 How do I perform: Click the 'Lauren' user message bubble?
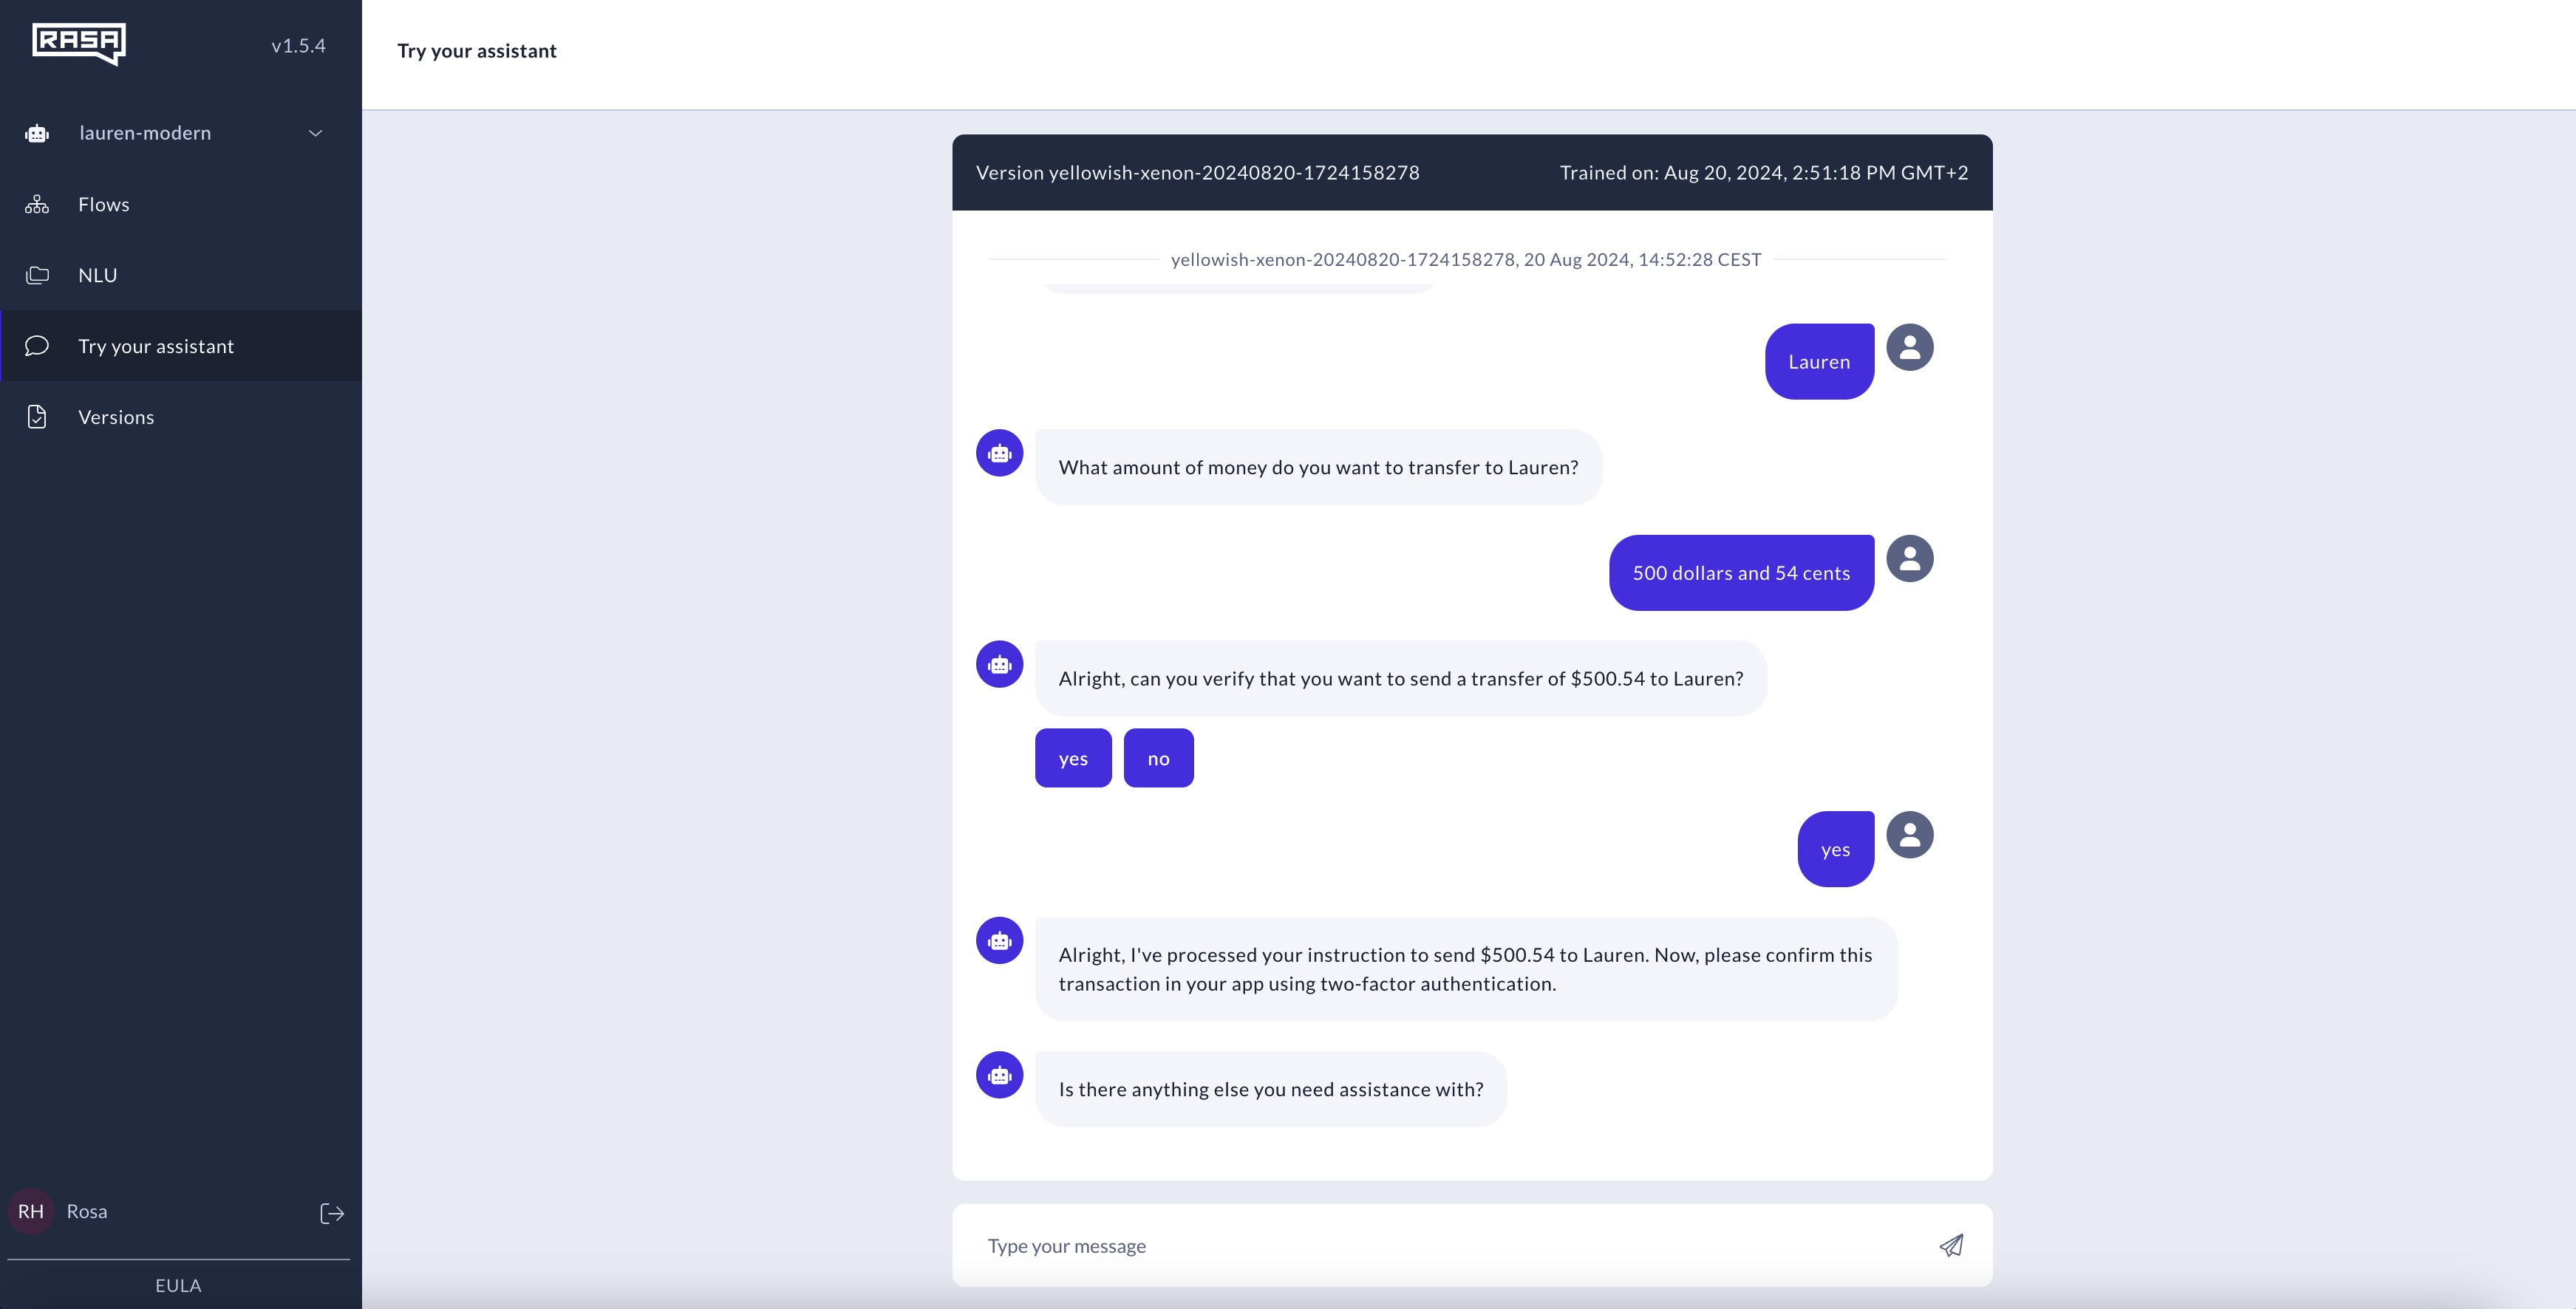(1818, 362)
